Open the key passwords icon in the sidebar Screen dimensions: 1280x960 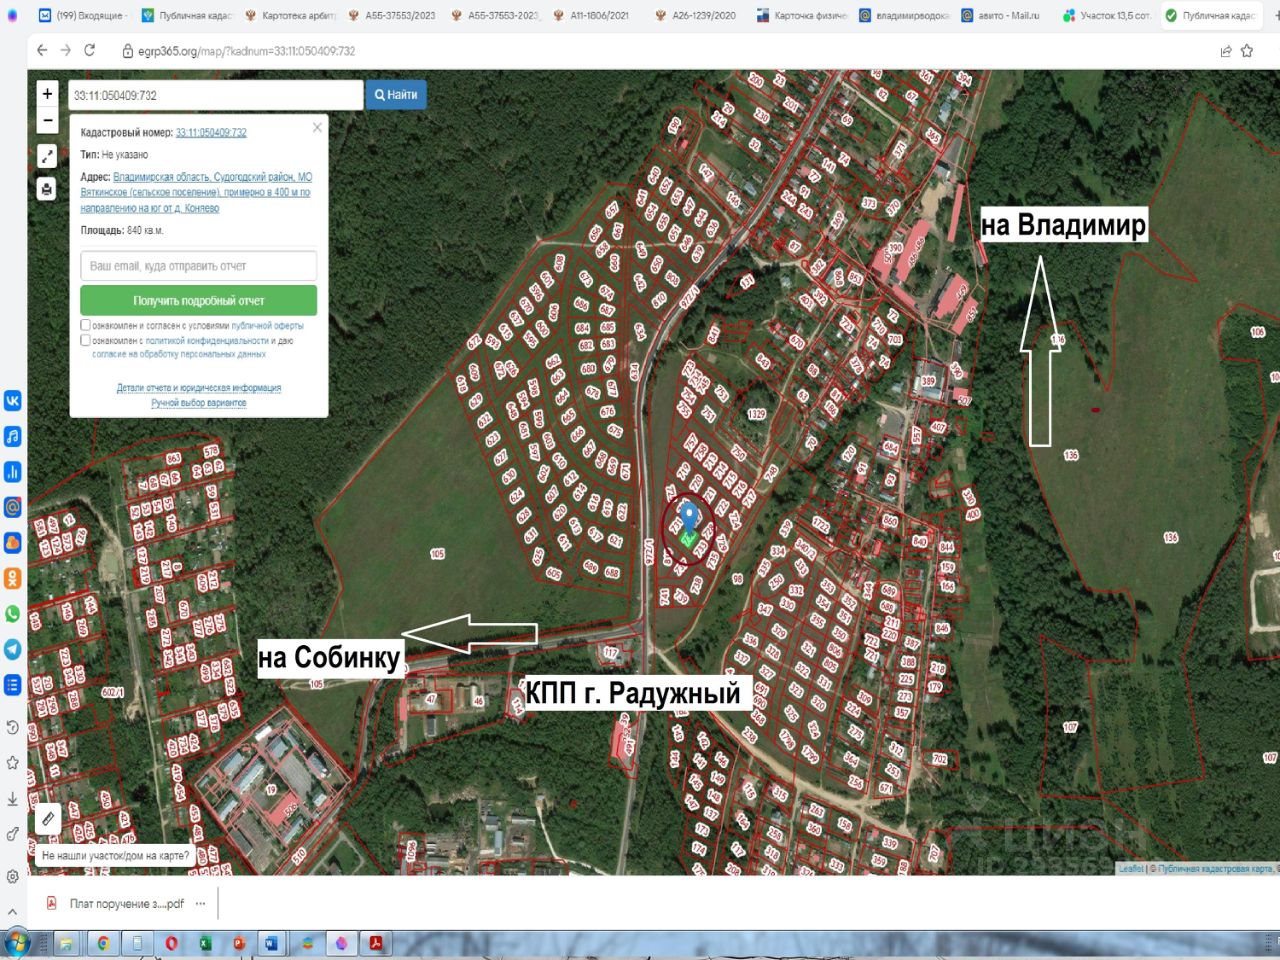point(13,834)
